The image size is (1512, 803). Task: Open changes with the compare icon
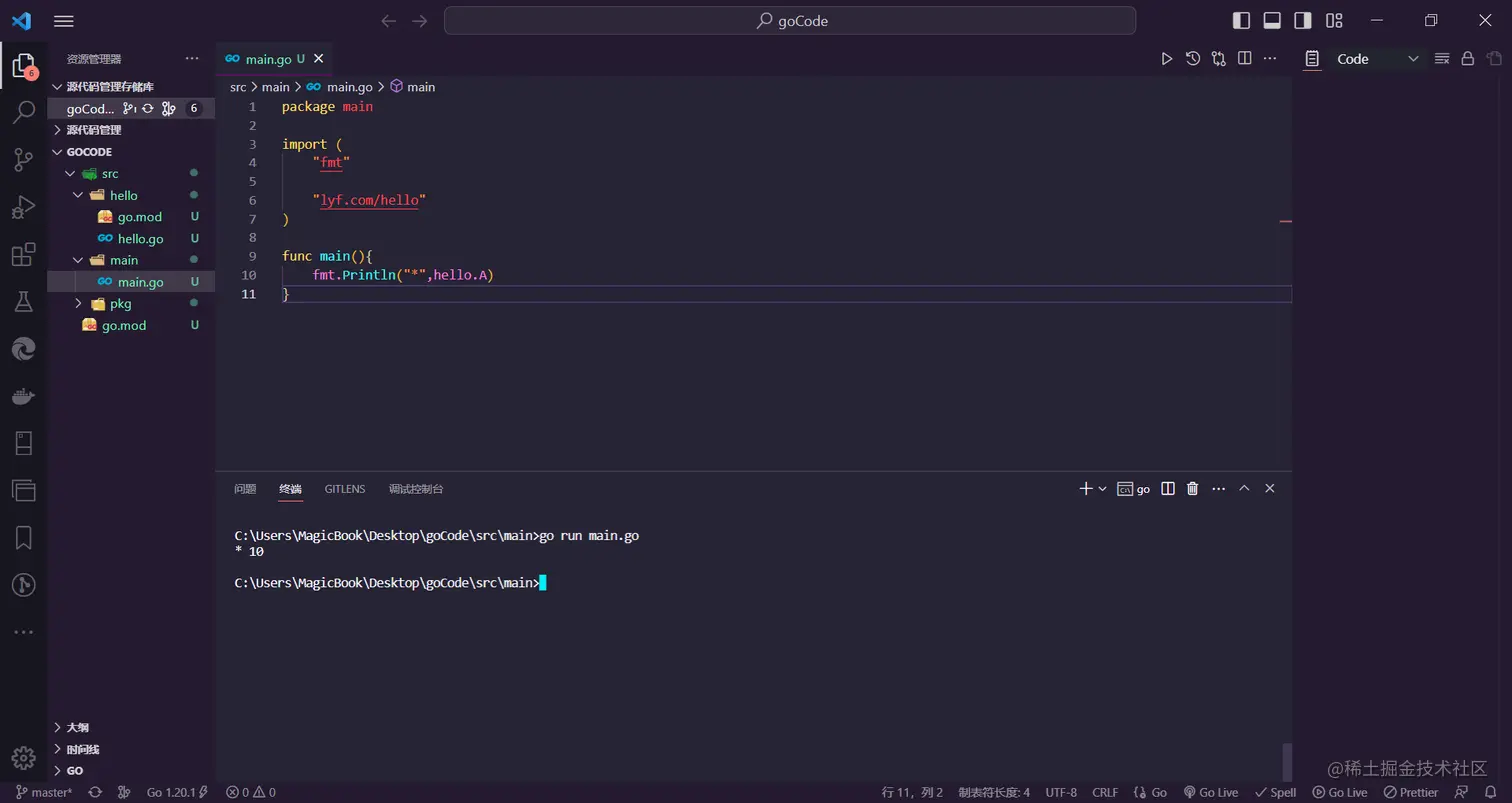1219,59
